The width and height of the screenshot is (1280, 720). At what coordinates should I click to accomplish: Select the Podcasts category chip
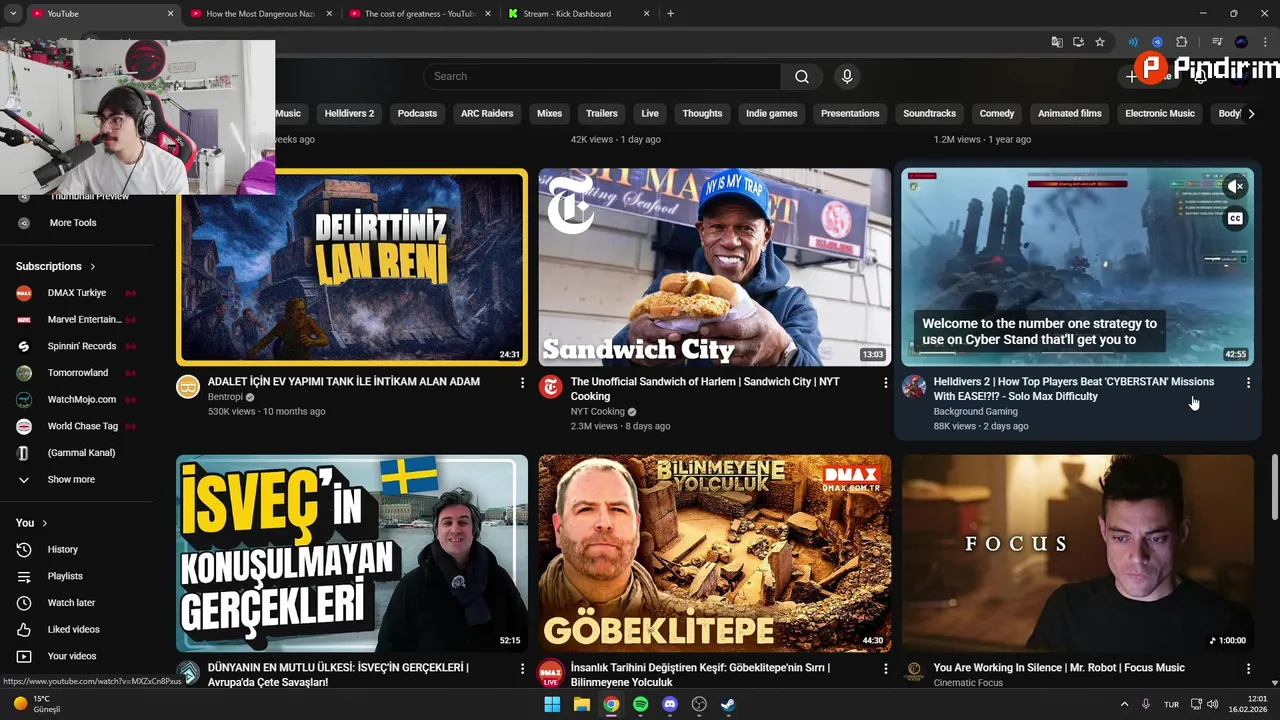[417, 113]
